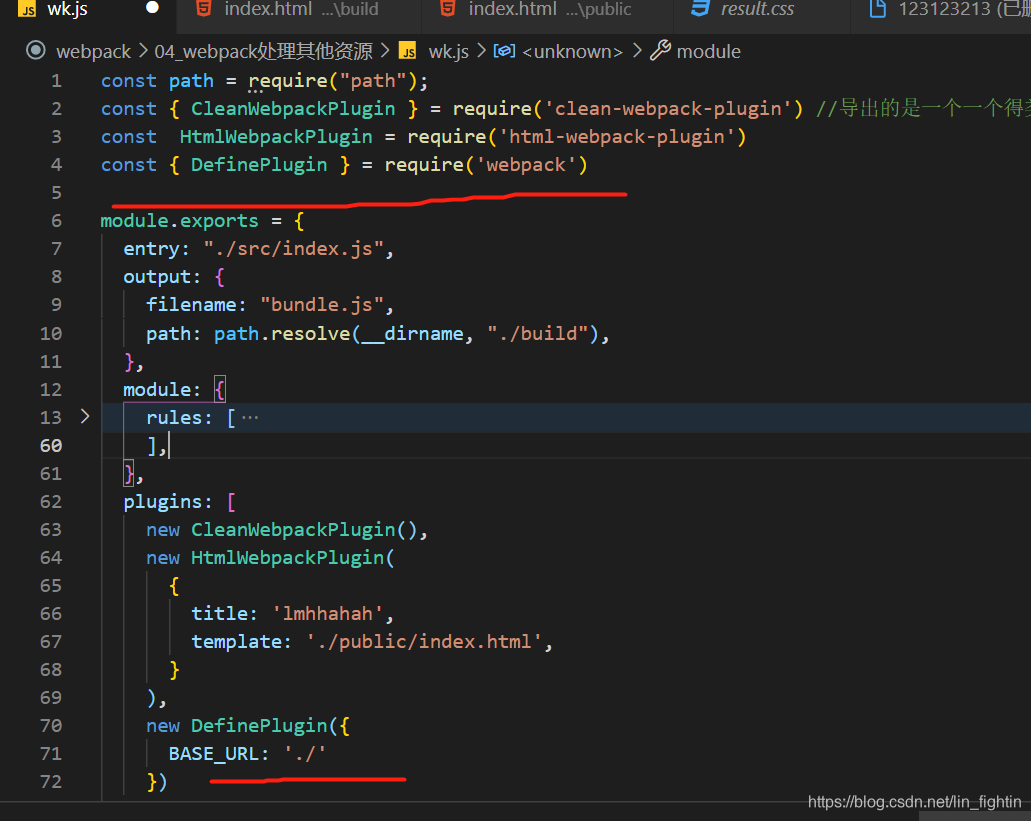Select the wk.js breadcrumb item
The height and width of the screenshot is (821, 1031).
tap(448, 51)
